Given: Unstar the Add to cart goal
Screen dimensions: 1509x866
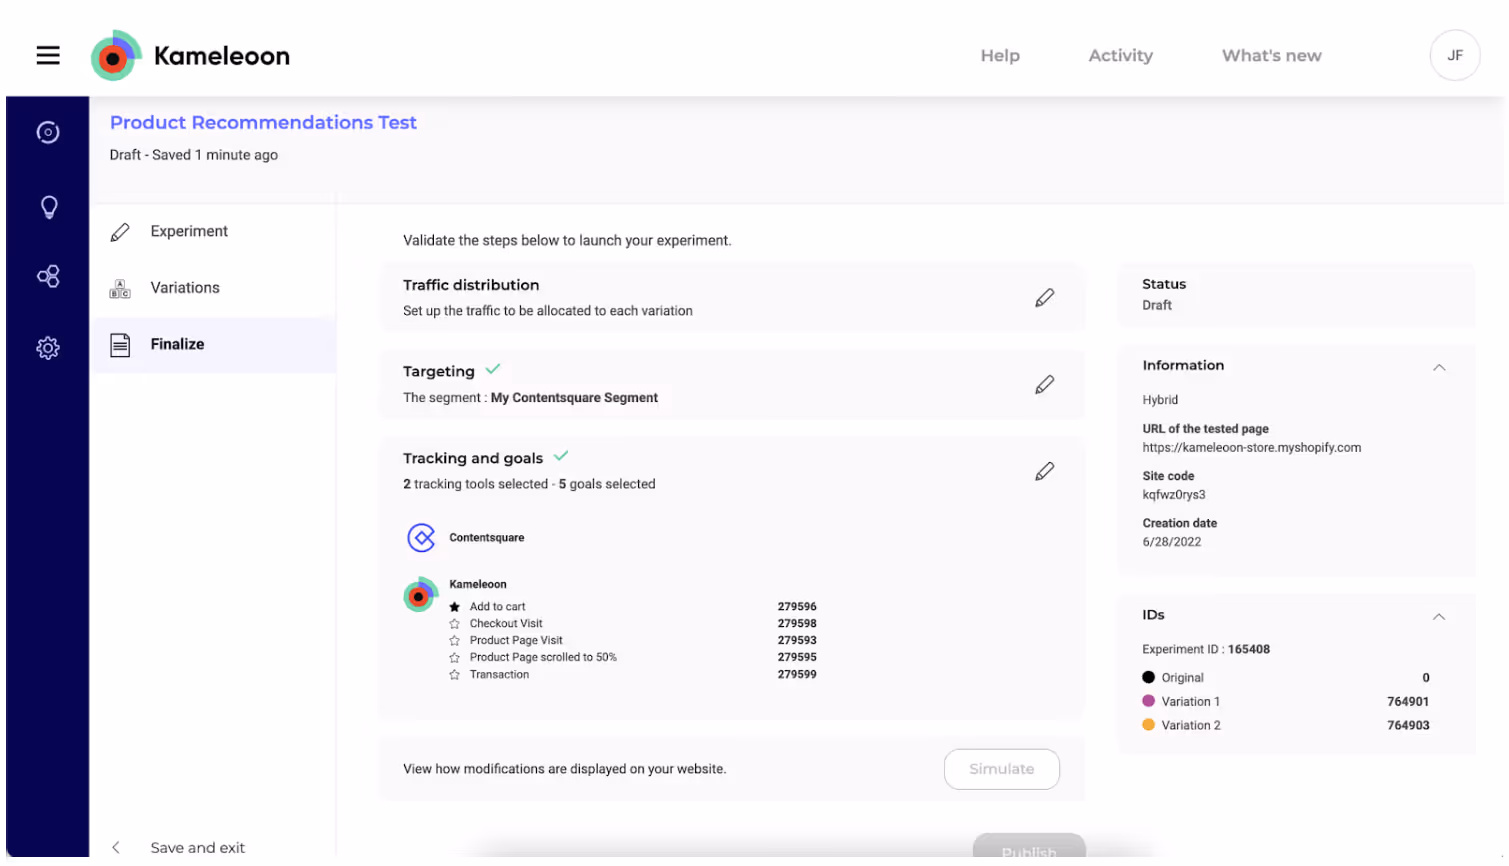Looking at the screenshot, I should tap(456, 605).
